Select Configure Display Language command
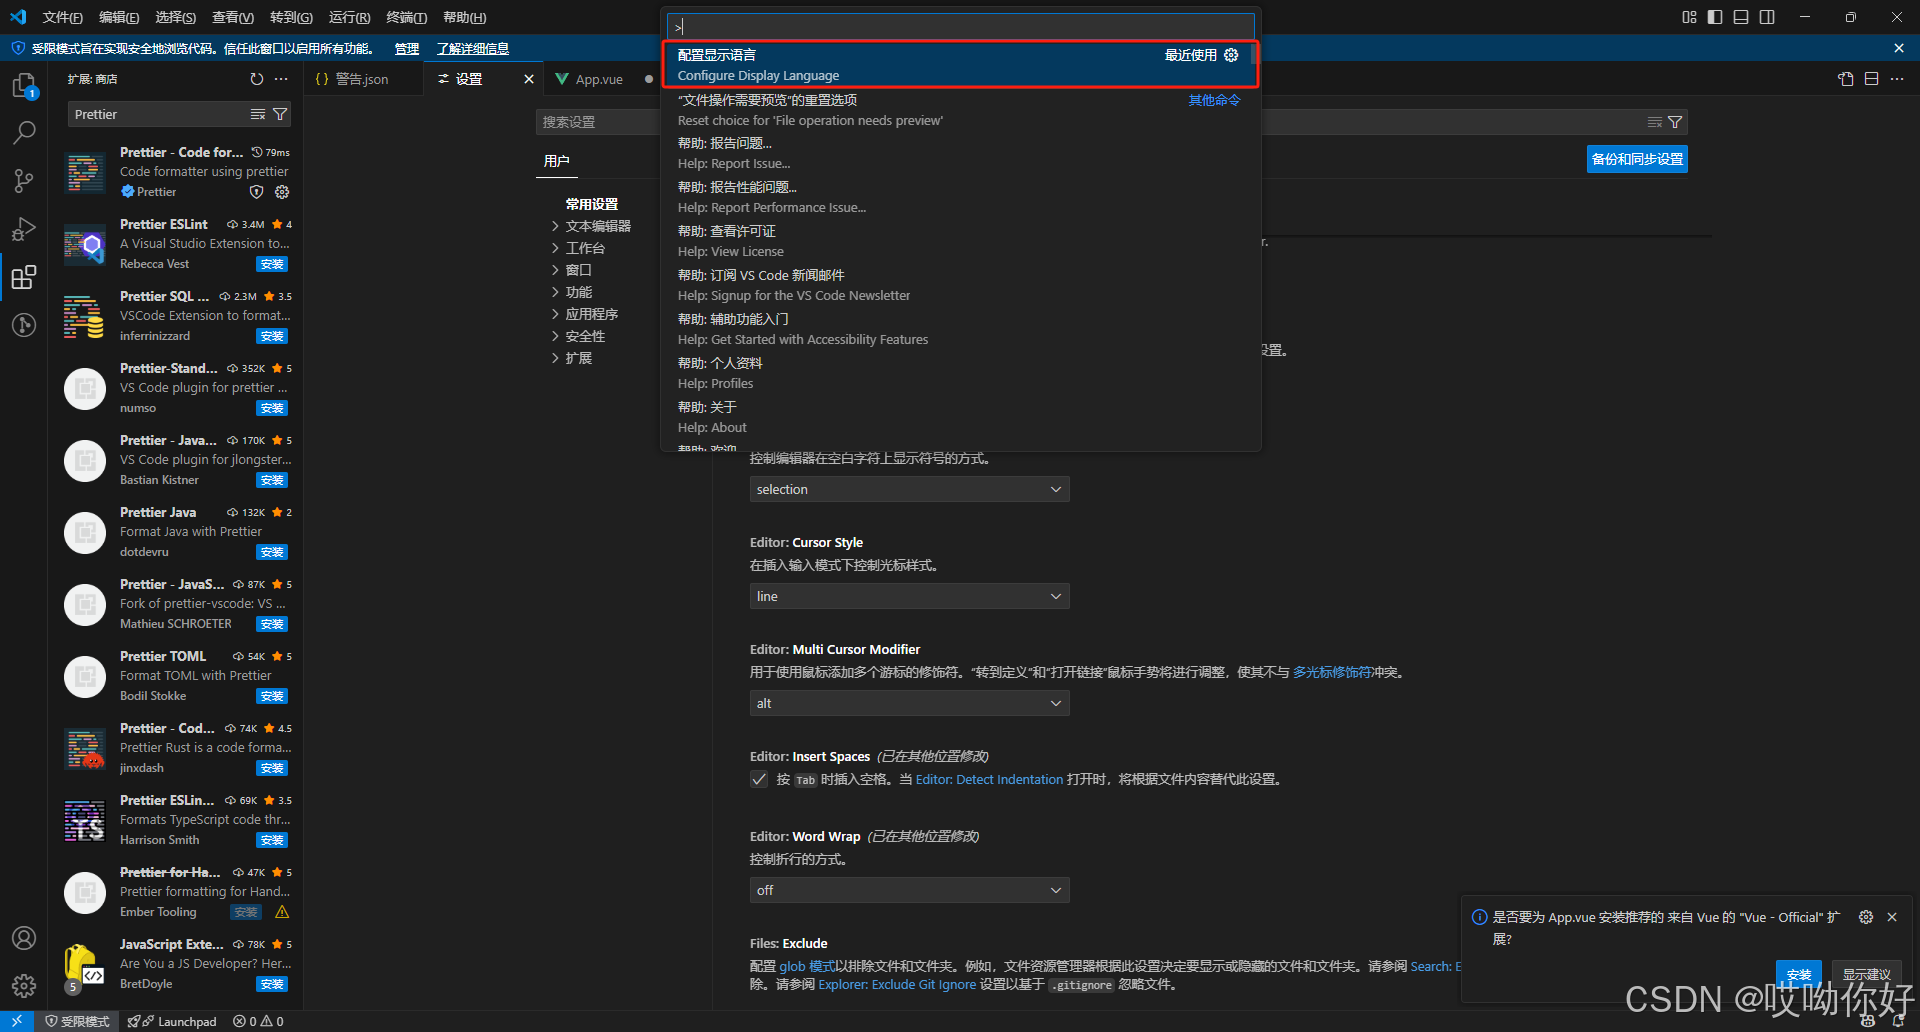The width and height of the screenshot is (1920, 1032). tap(960, 65)
